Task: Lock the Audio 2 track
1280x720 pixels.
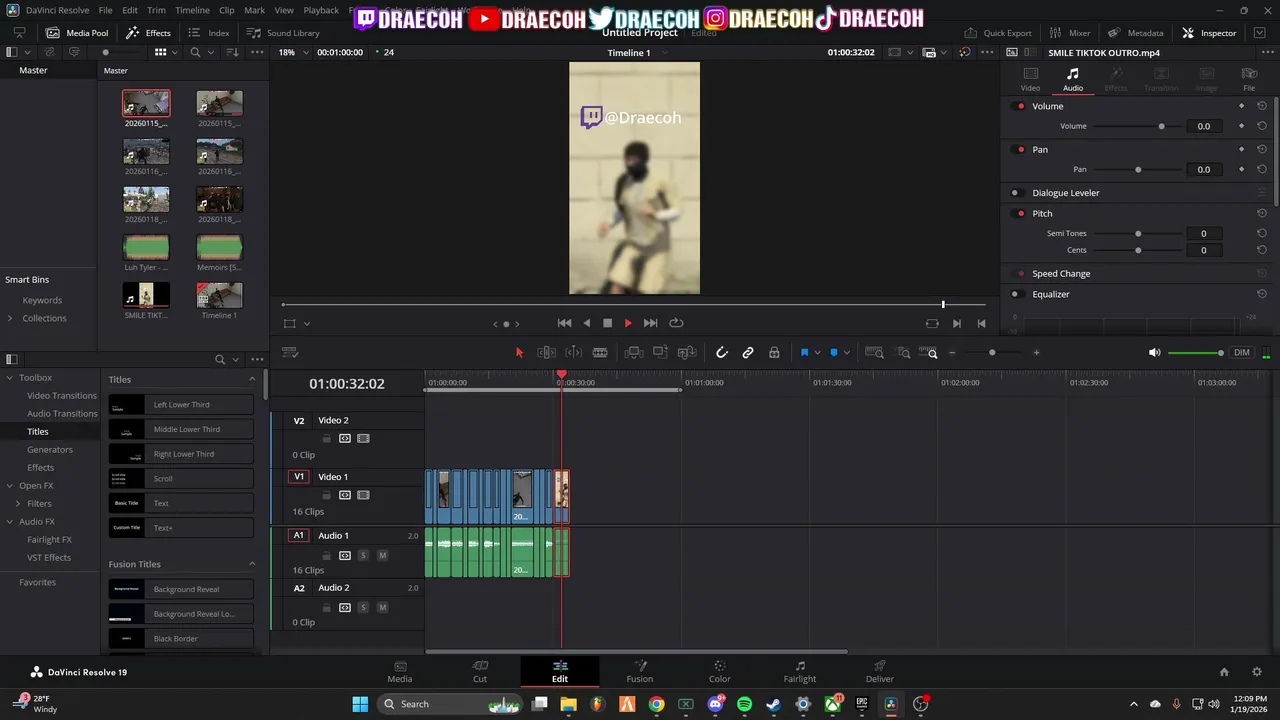Action: 326,607
